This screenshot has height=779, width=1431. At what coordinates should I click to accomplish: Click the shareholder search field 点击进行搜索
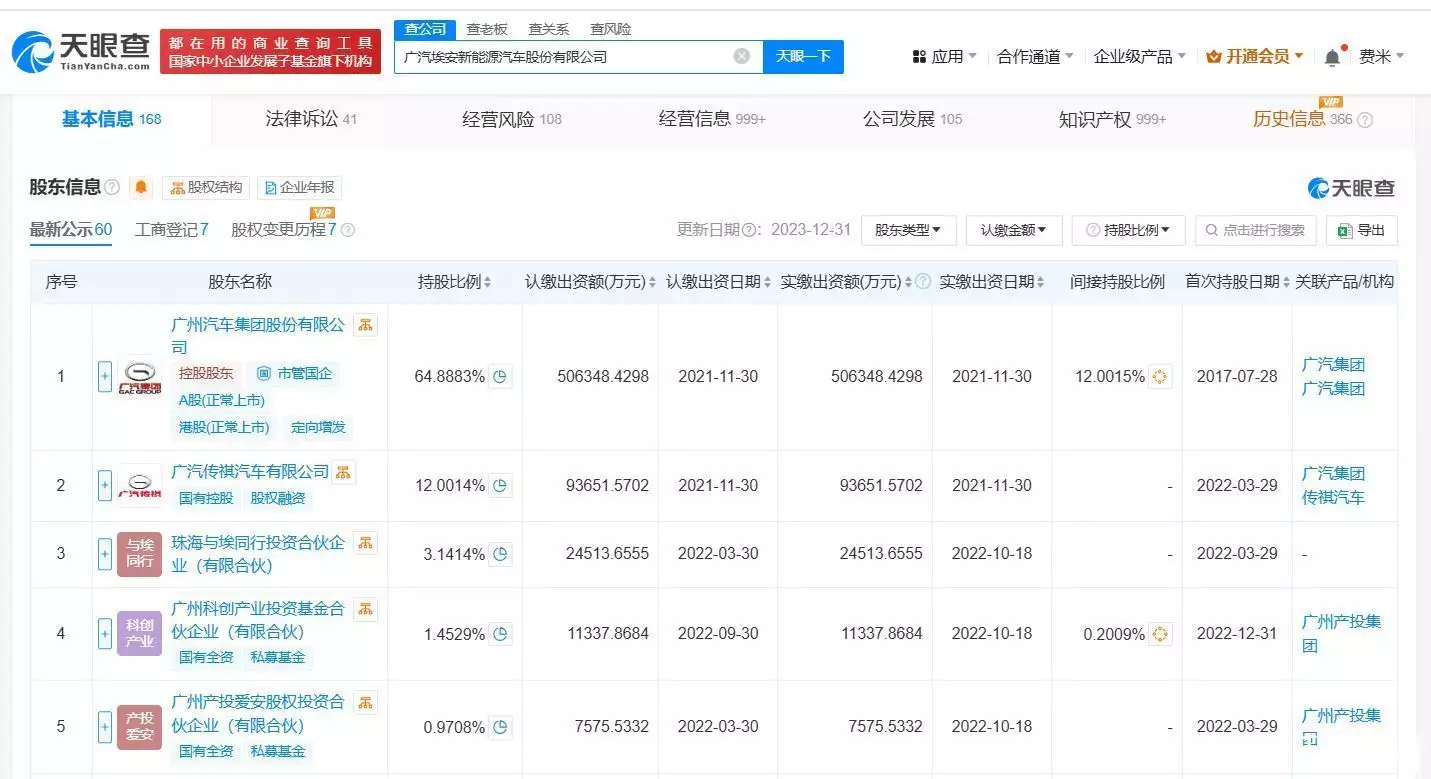tap(1255, 230)
